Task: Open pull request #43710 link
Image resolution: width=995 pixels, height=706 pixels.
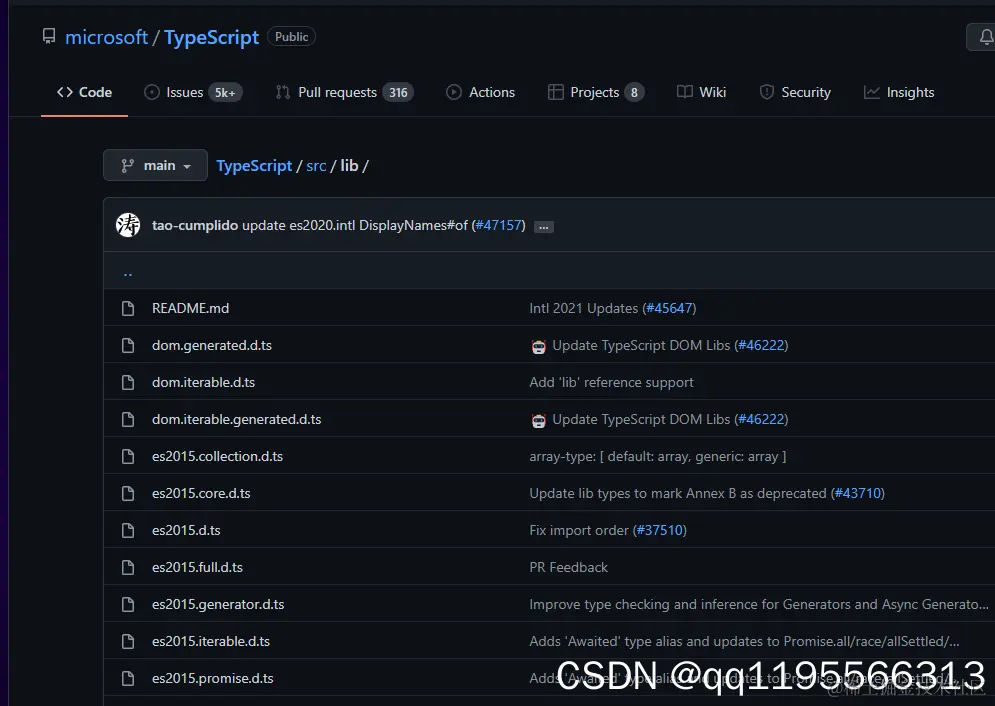Action: click(858, 494)
